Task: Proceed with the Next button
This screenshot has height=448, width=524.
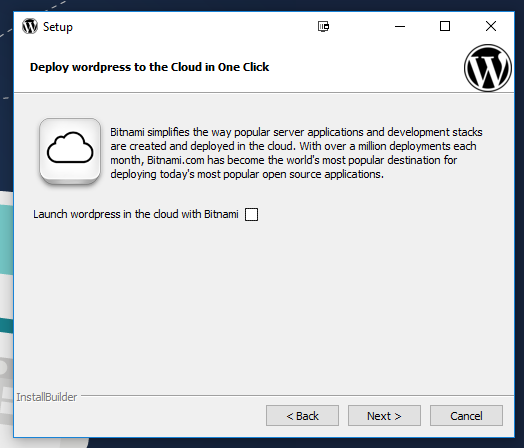Action: (384, 416)
